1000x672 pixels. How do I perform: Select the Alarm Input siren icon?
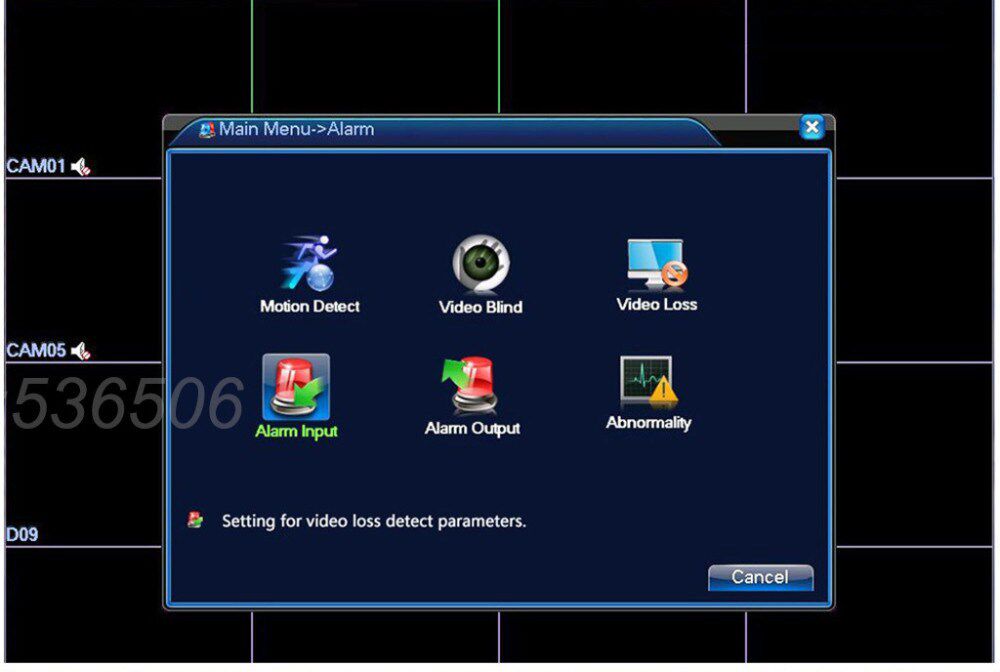(x=296, y=386)
